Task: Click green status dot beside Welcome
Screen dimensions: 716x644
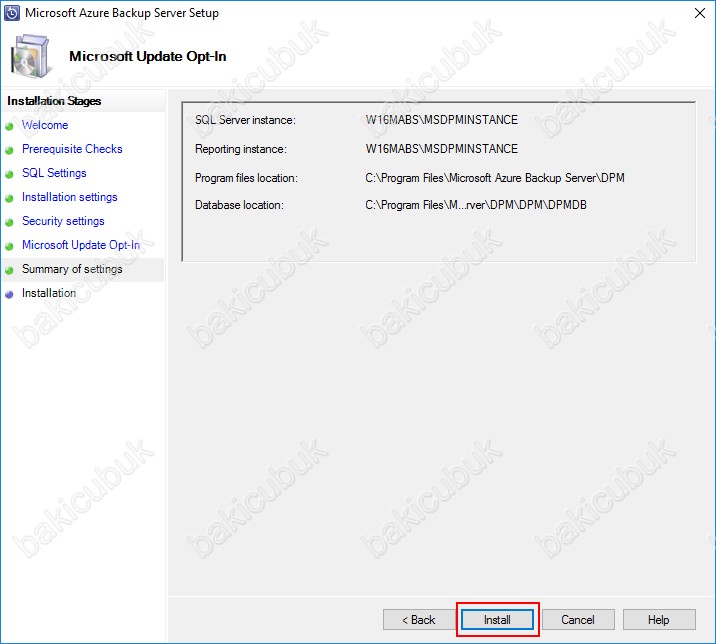Action: pyautogui.click(x=9, y=127)
